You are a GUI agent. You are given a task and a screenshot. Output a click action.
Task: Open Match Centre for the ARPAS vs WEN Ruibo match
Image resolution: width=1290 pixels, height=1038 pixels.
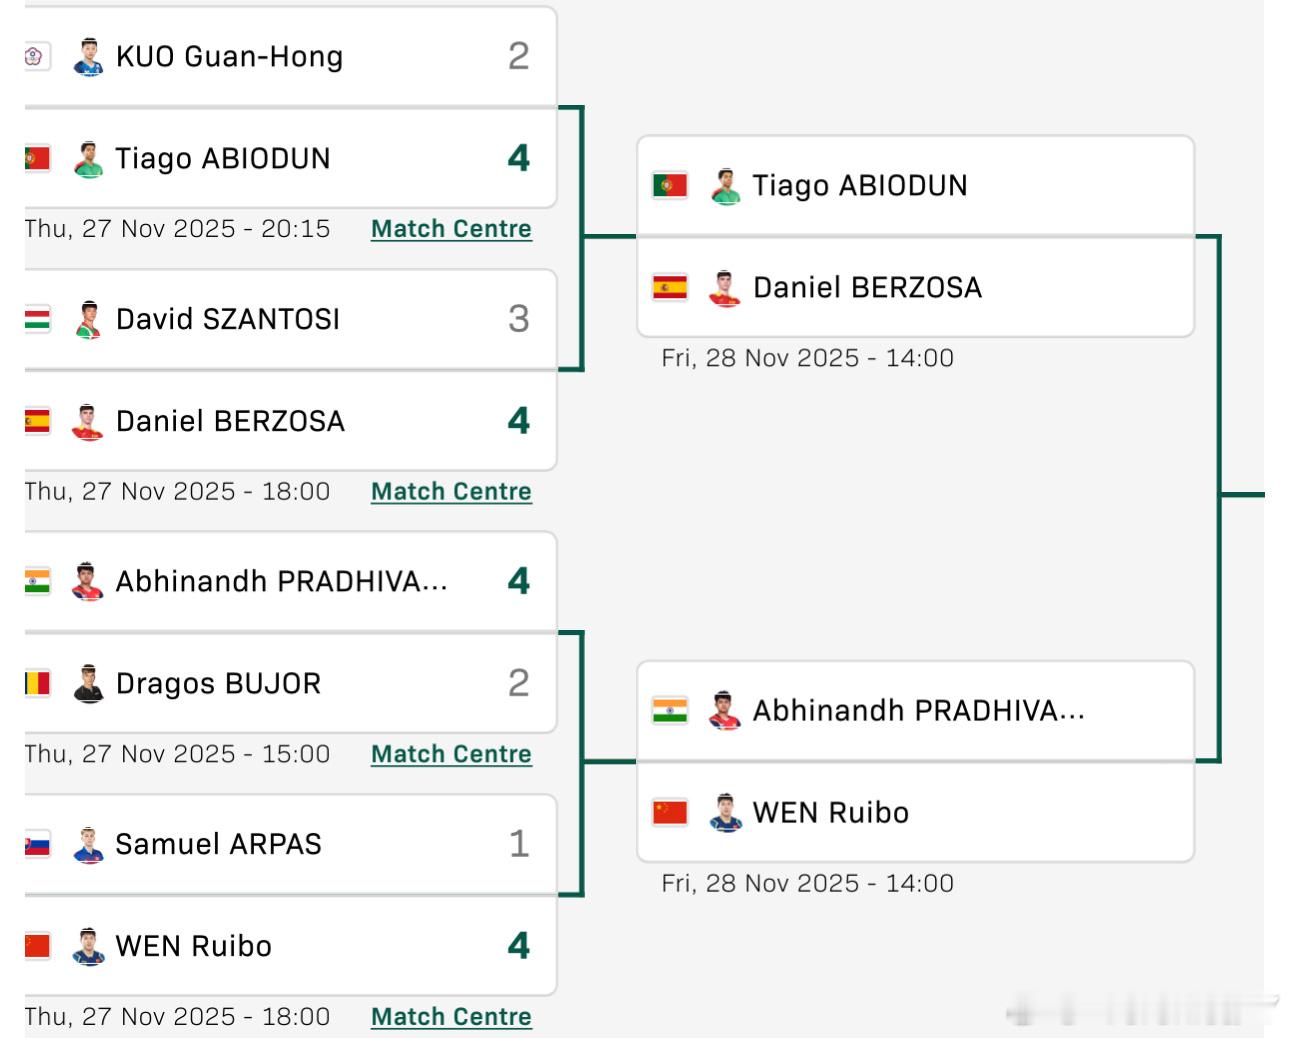click(451, 1017)
